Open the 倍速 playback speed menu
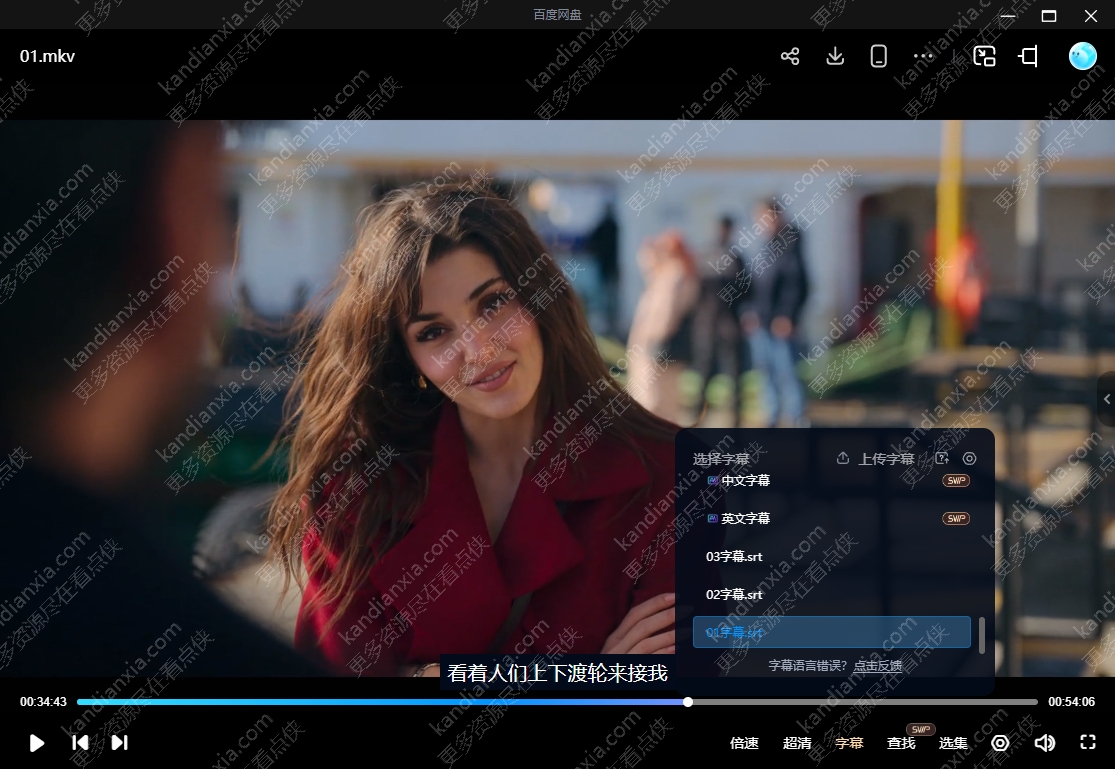This screenshot has height=769, width=1115. (744, 743)
